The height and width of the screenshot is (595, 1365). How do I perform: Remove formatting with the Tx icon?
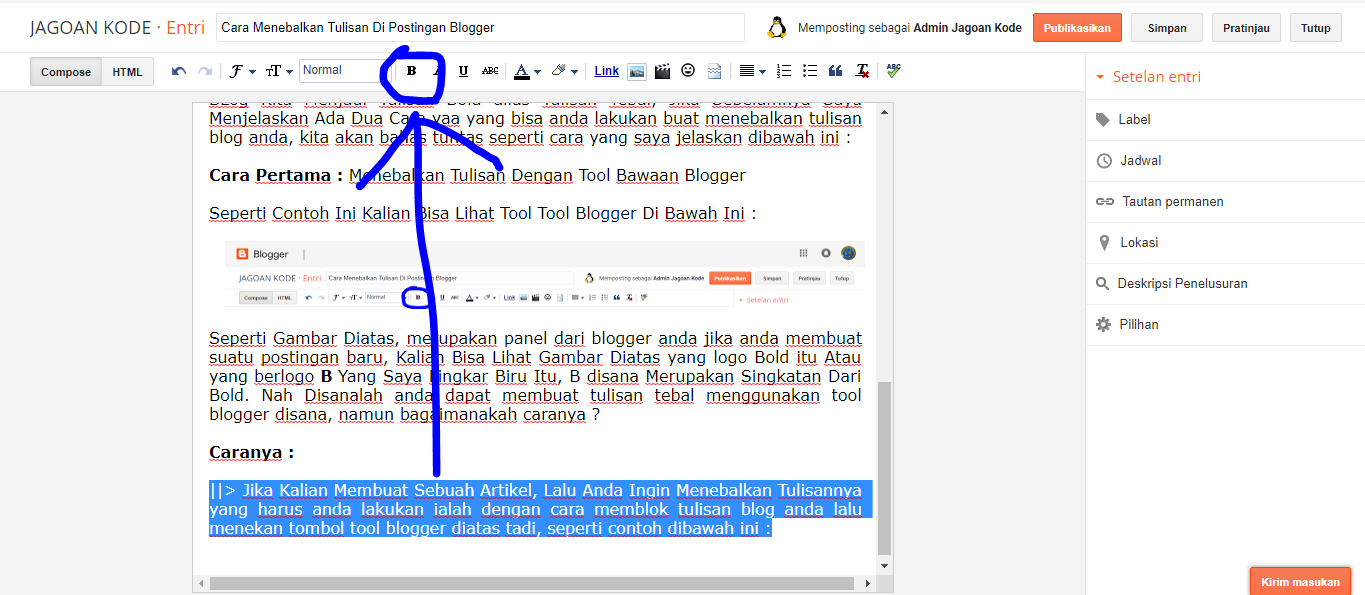[x=860, y=70]
